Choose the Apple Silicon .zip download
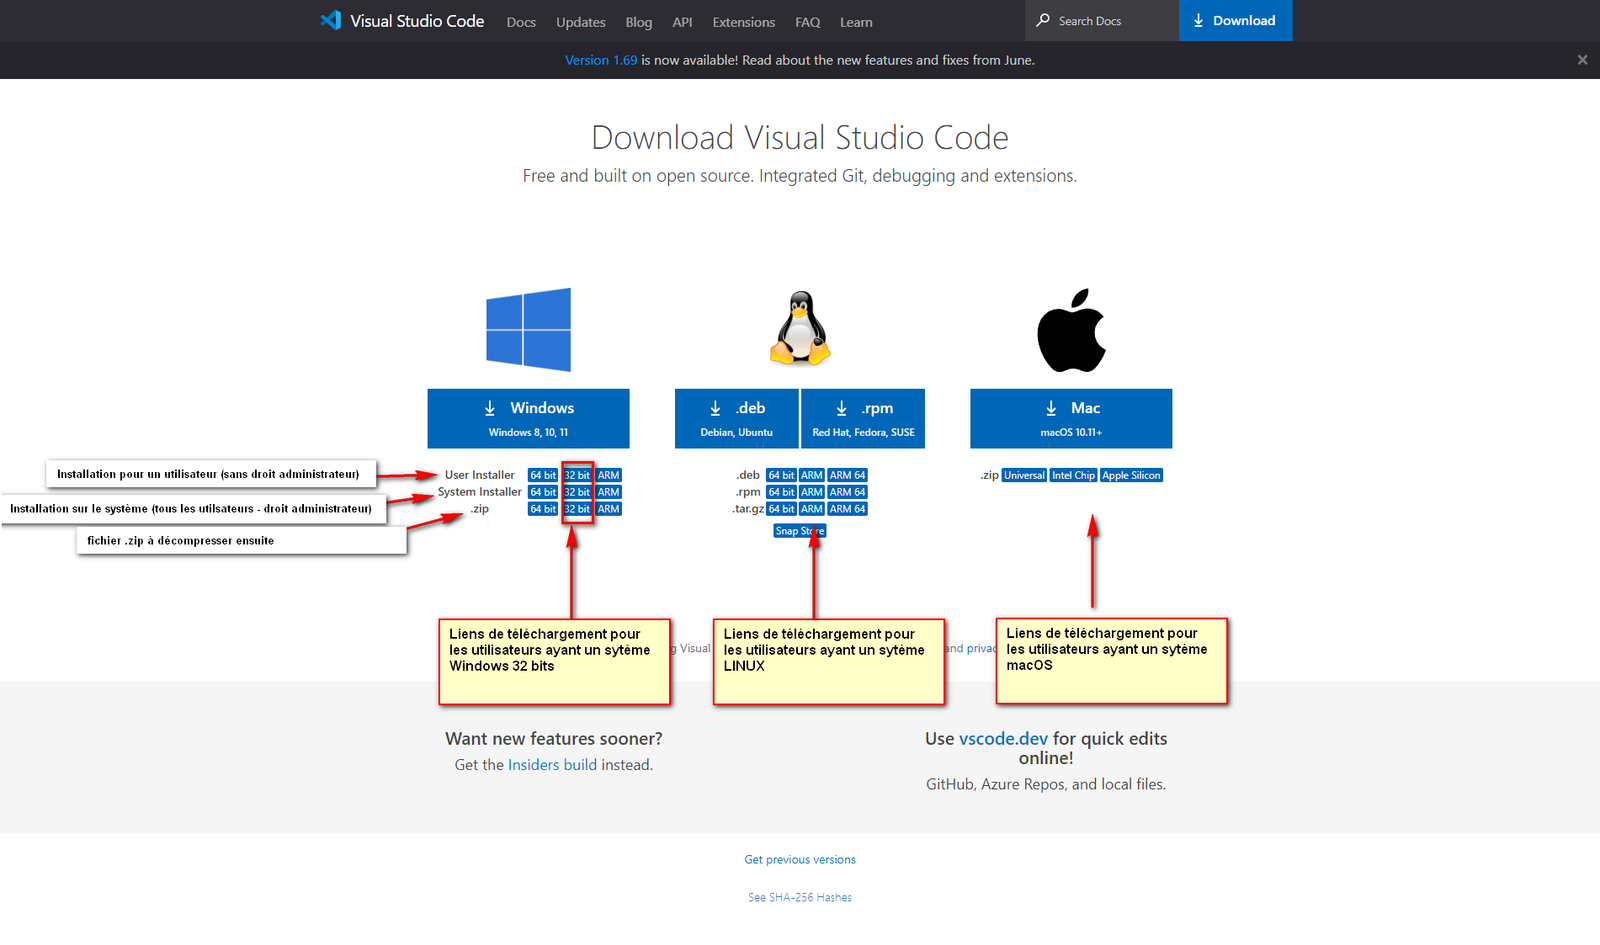 (x=1131, y=475)
